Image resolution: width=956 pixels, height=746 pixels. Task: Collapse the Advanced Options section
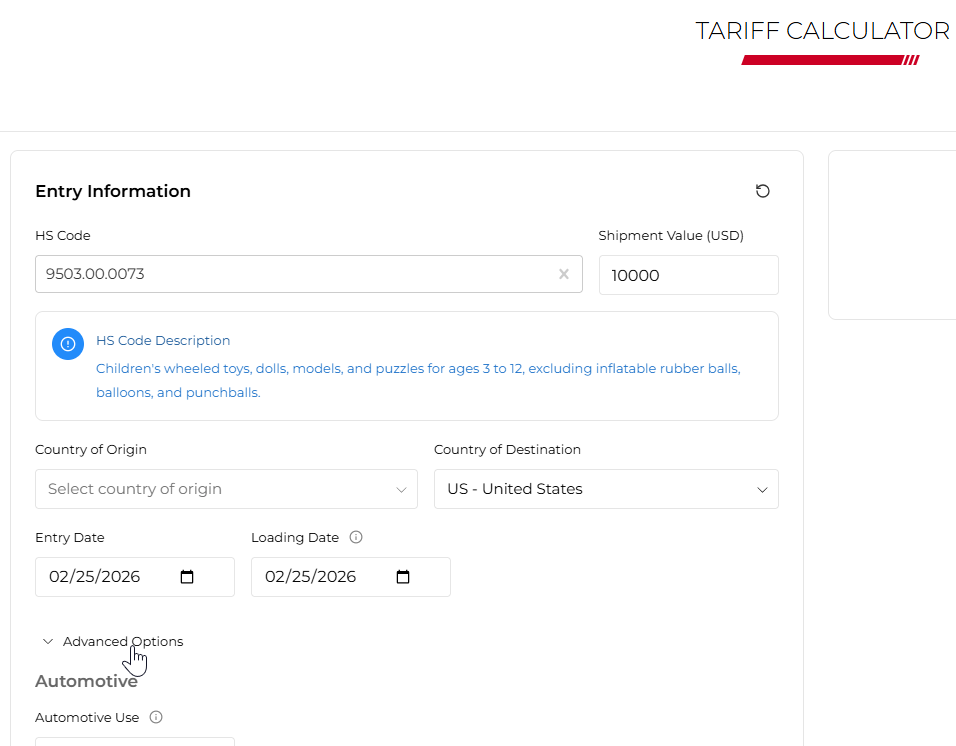(48, 642)
